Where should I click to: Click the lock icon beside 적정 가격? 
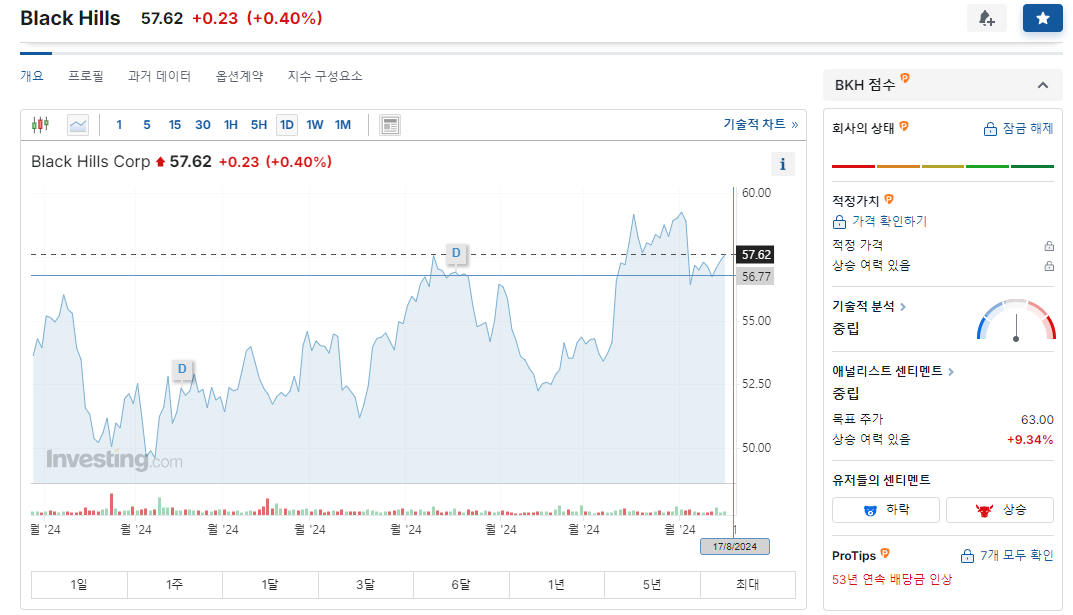(x=1048, y=246)
